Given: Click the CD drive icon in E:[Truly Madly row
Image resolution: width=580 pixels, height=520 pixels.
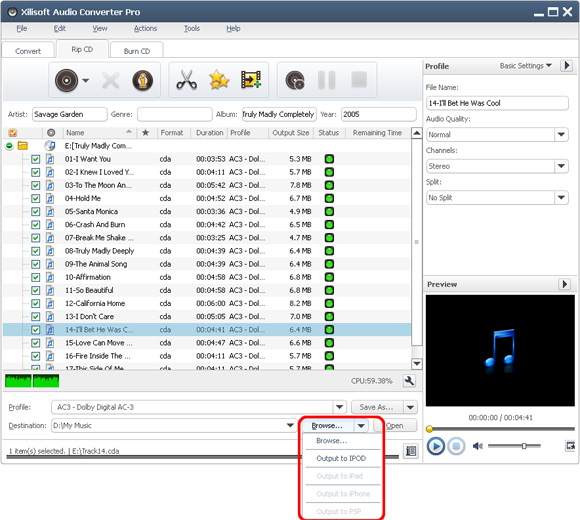Looking at the screenshot, I should point(50,146).
